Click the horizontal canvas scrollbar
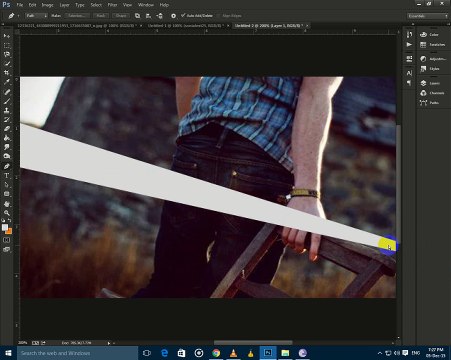Image resolution: width=451 pixels, height=360 pixels. [x=253, y=343]
